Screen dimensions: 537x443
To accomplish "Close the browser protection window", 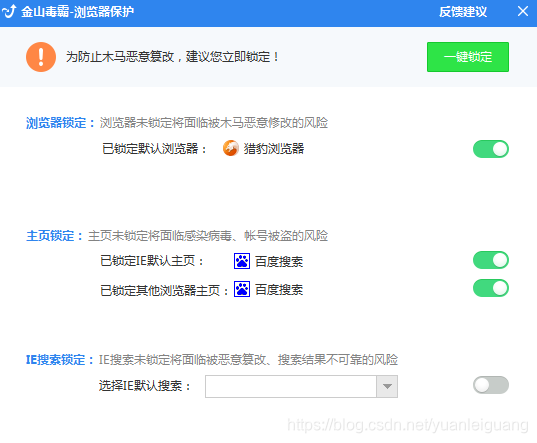I will point(523,11).
